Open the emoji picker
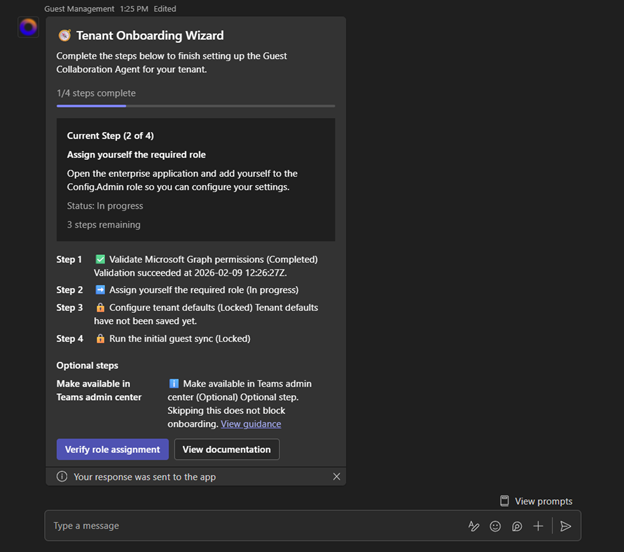624x552 pixels. click(495, 526)
